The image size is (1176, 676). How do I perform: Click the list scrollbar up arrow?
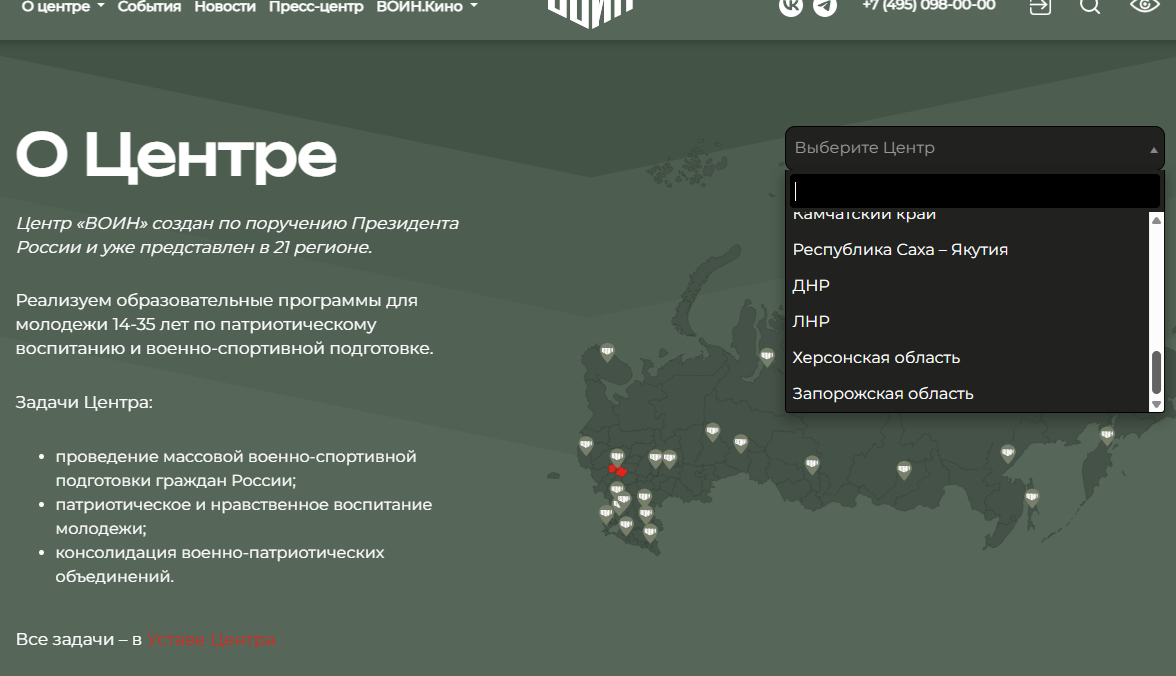point(1156,220)
